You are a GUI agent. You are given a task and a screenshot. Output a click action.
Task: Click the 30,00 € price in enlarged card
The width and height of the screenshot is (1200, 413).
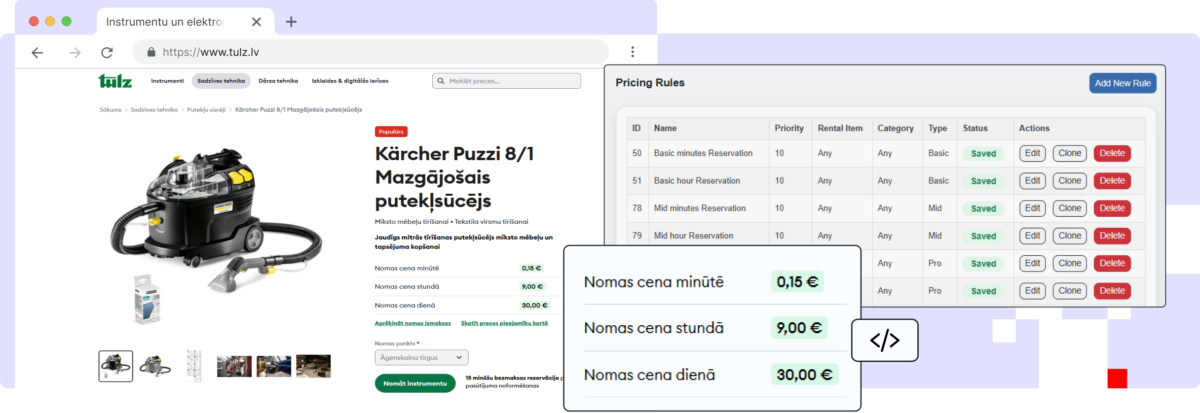tap(805, 374)
